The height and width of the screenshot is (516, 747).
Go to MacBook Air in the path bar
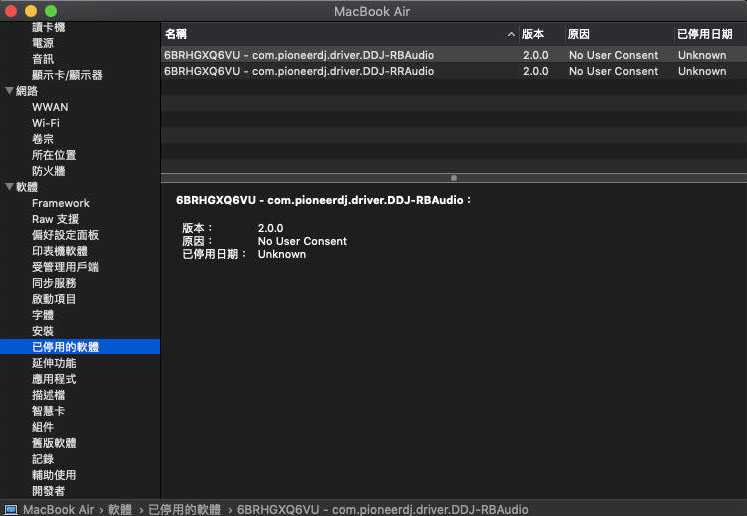[x=58, y=509]
